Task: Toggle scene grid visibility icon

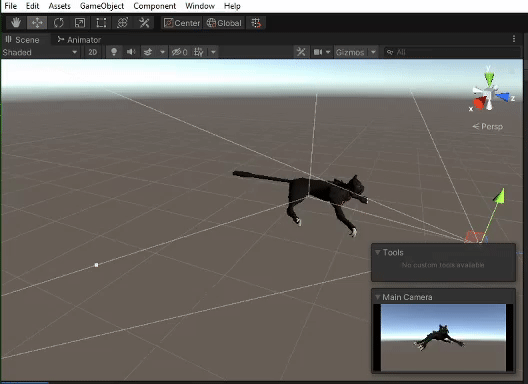Action: tap(199, 52)
